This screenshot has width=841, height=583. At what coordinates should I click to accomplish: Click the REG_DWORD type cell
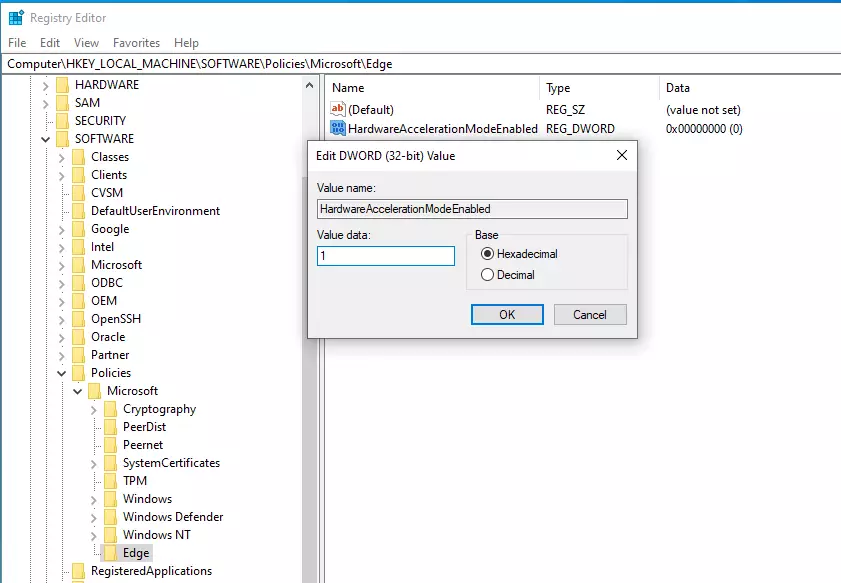[580, 129]
